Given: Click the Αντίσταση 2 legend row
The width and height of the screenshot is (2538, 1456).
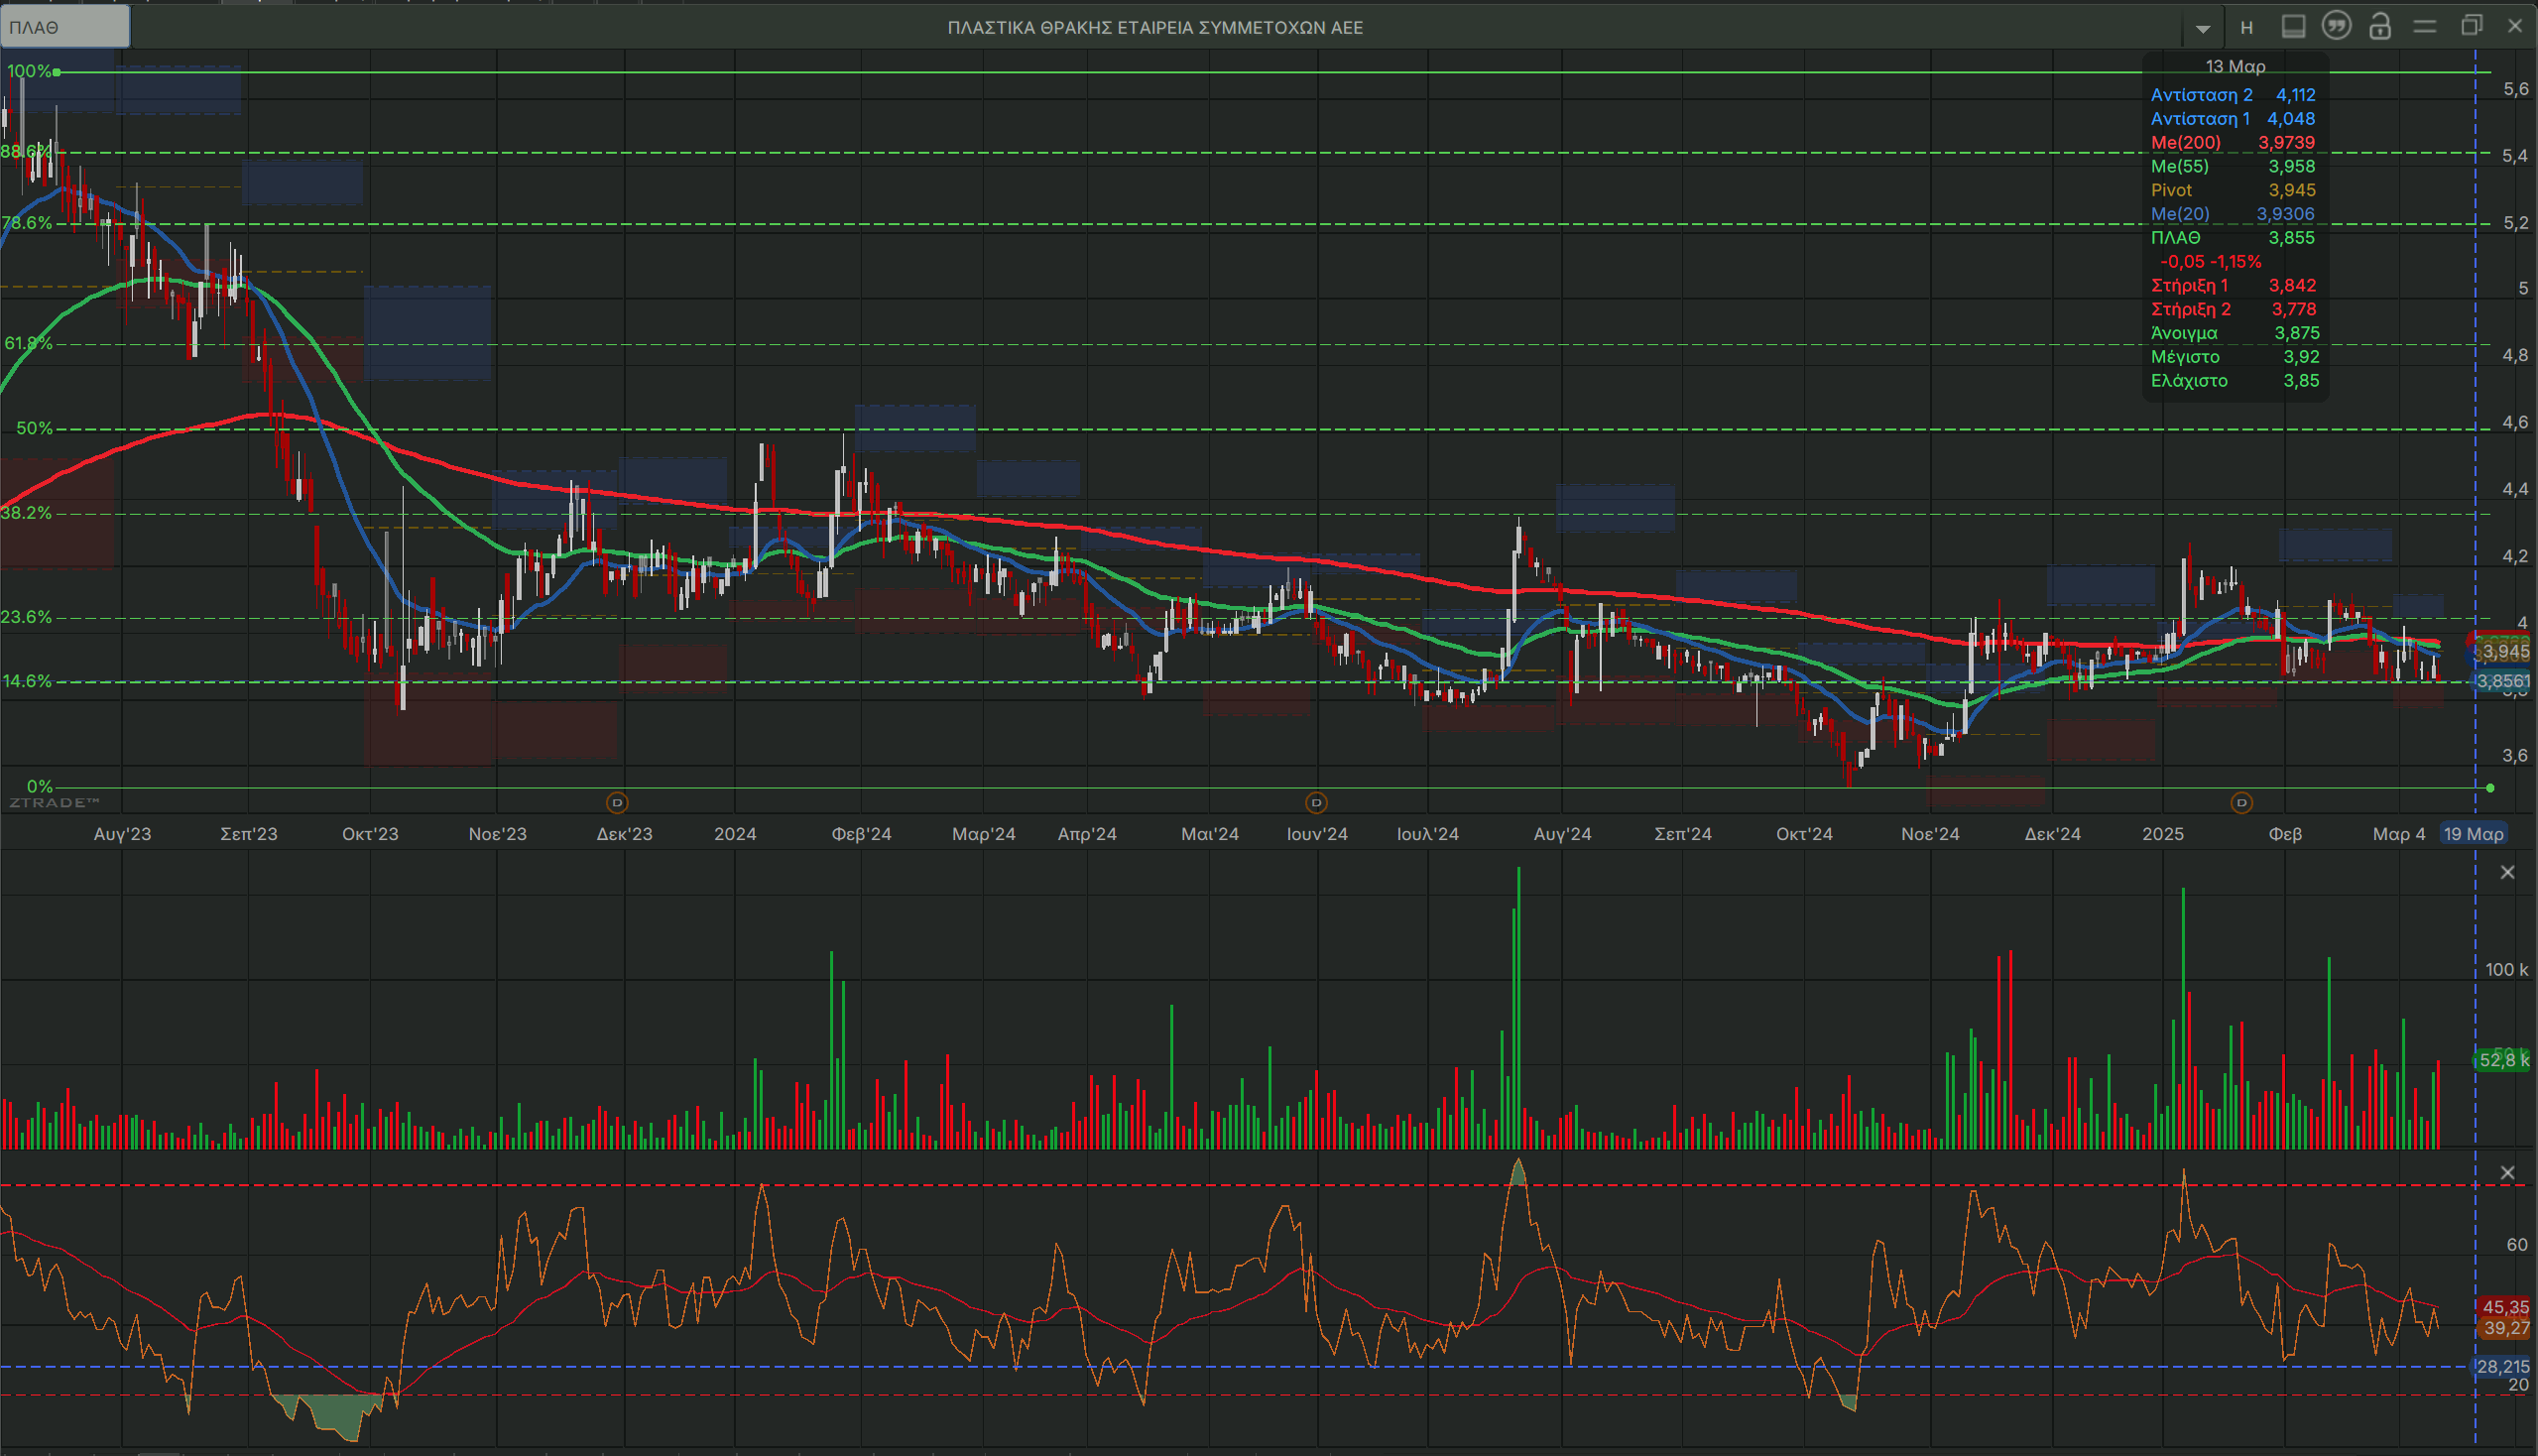Looking at the screenshot, I should pyautogui.click(x=2233, y=95).
